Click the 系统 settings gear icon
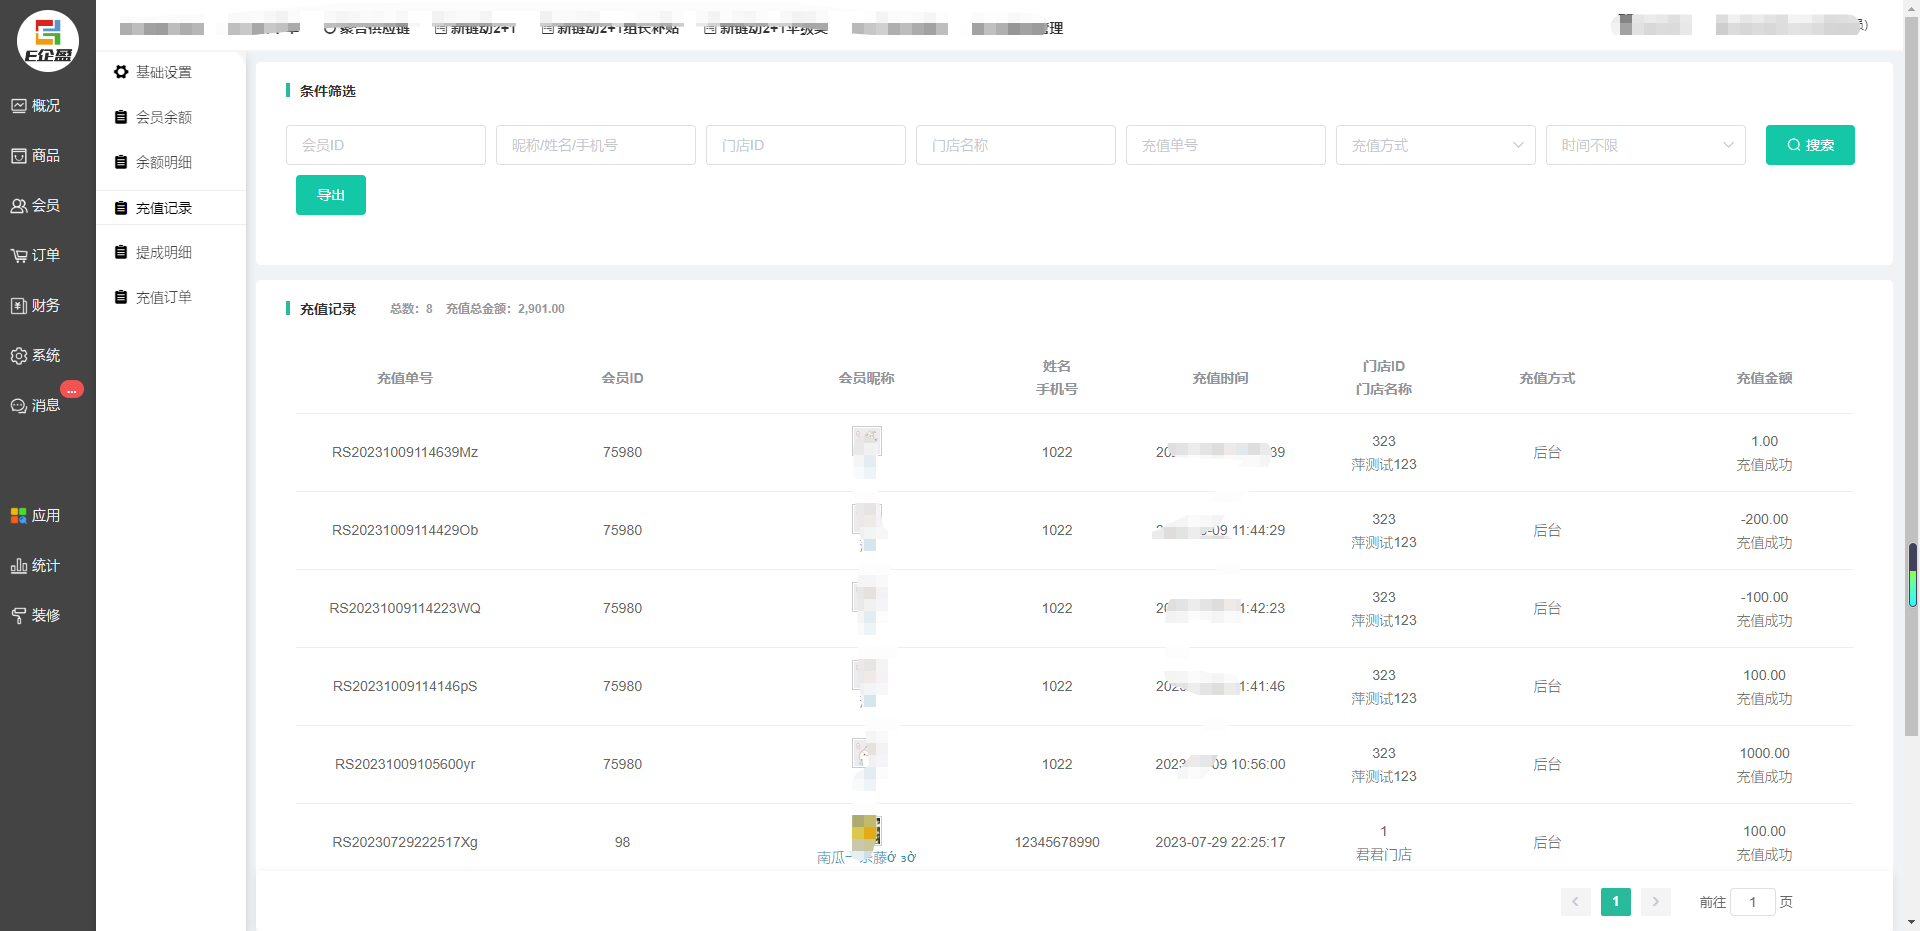 click(19, 356)
